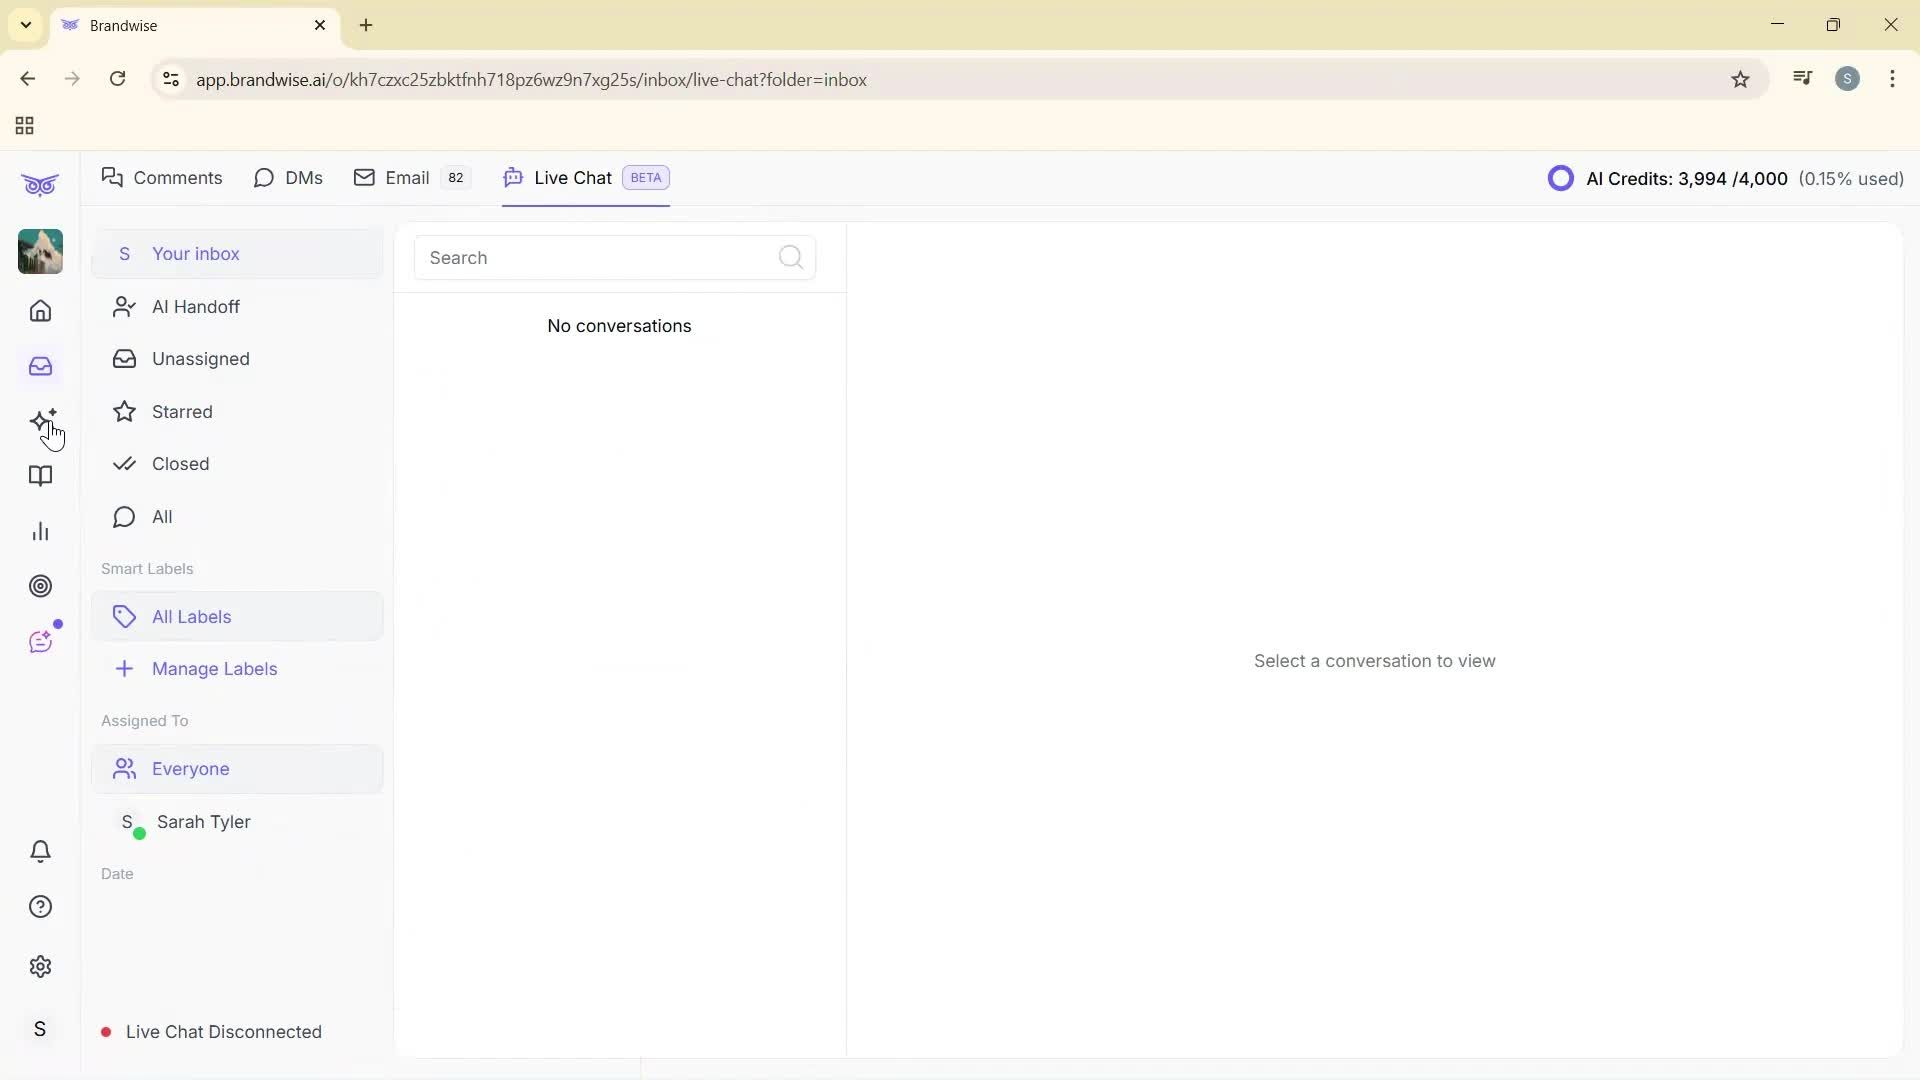This screenshot has height=1080, width=1920.
Task: Click the workspace avatar thumbnail
Action: 39,251
